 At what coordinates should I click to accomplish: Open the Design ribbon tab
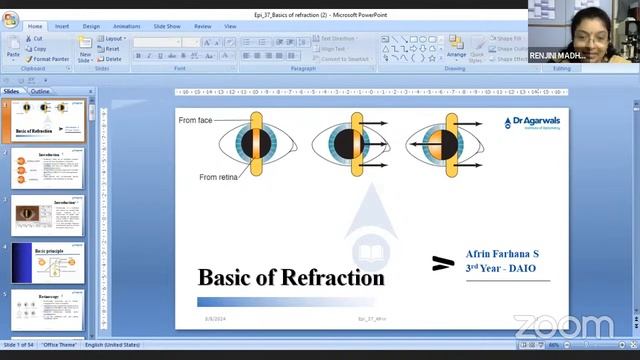pyautogui.click(x=91, y=26)
